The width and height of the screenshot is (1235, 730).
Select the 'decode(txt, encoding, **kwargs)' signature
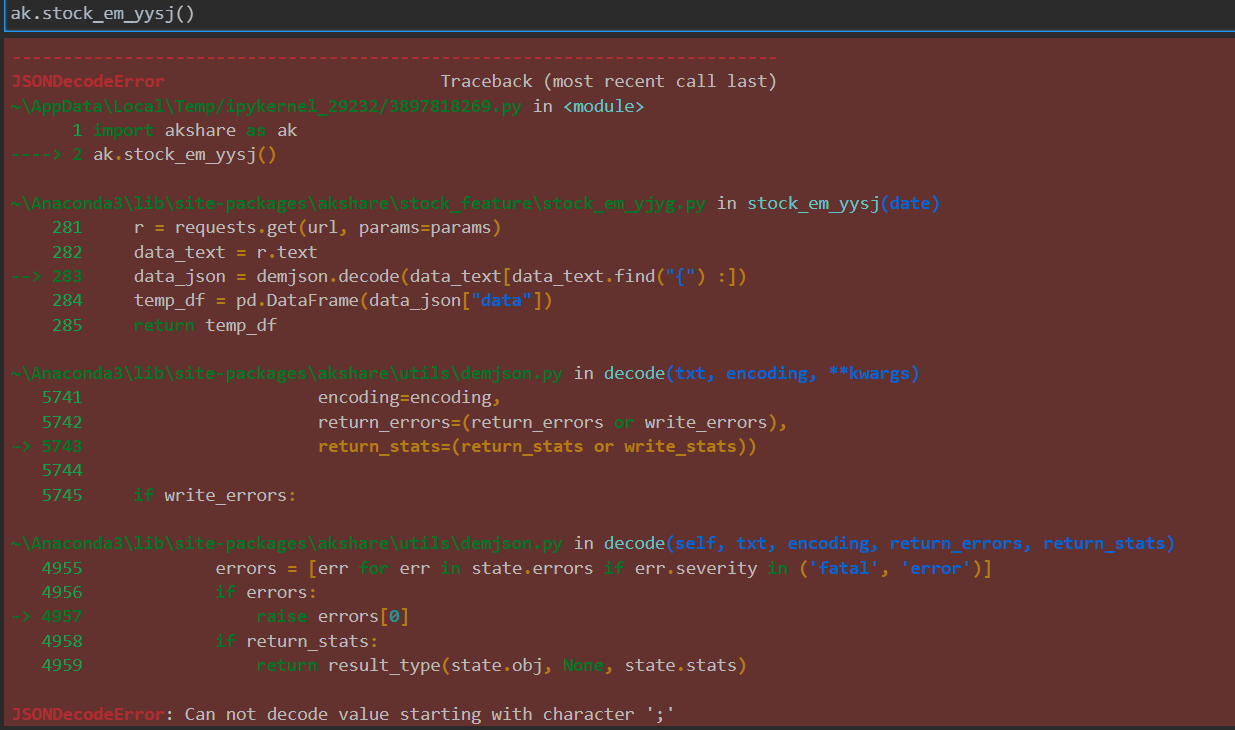(x=761, y=374)
